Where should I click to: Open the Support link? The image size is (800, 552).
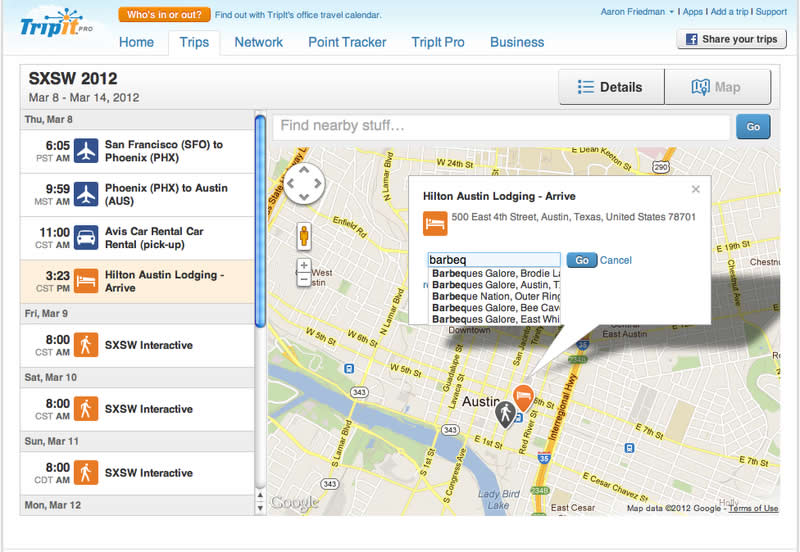point(771,11)
